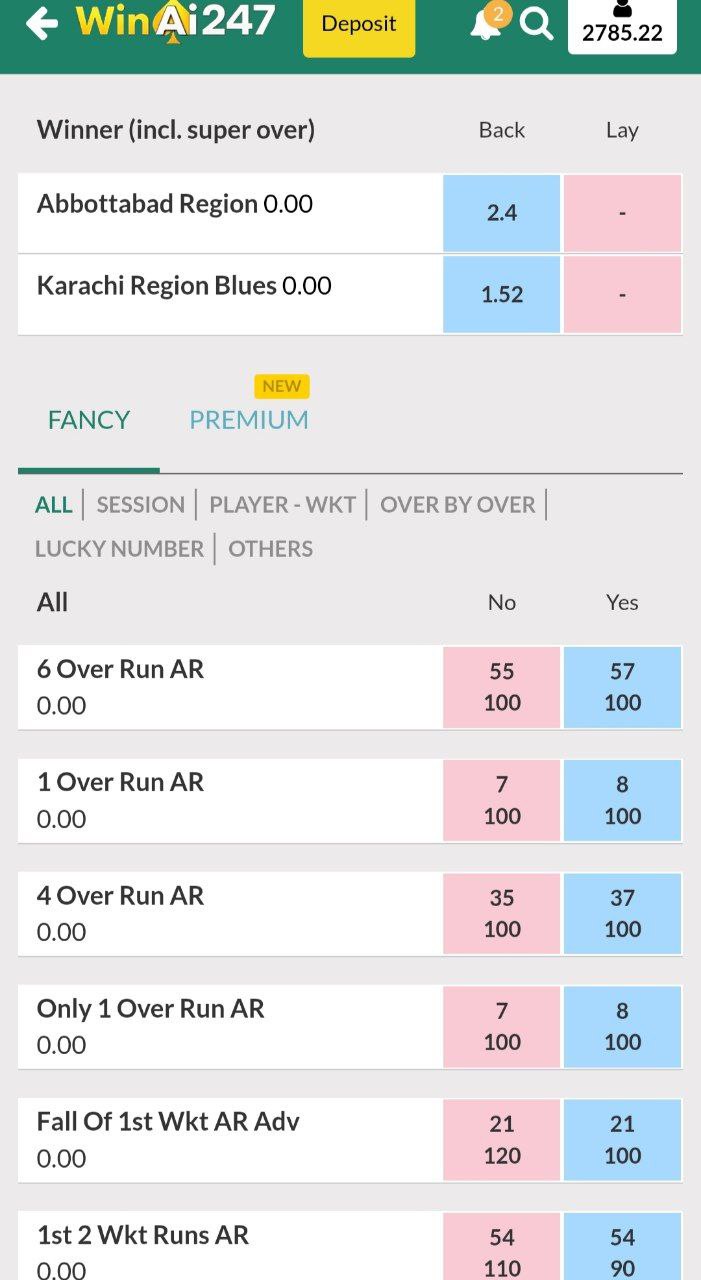Back Abbottabad Region at 2.4
The width and height of the screenshot is (701, 1280).
tap(501, 213)
